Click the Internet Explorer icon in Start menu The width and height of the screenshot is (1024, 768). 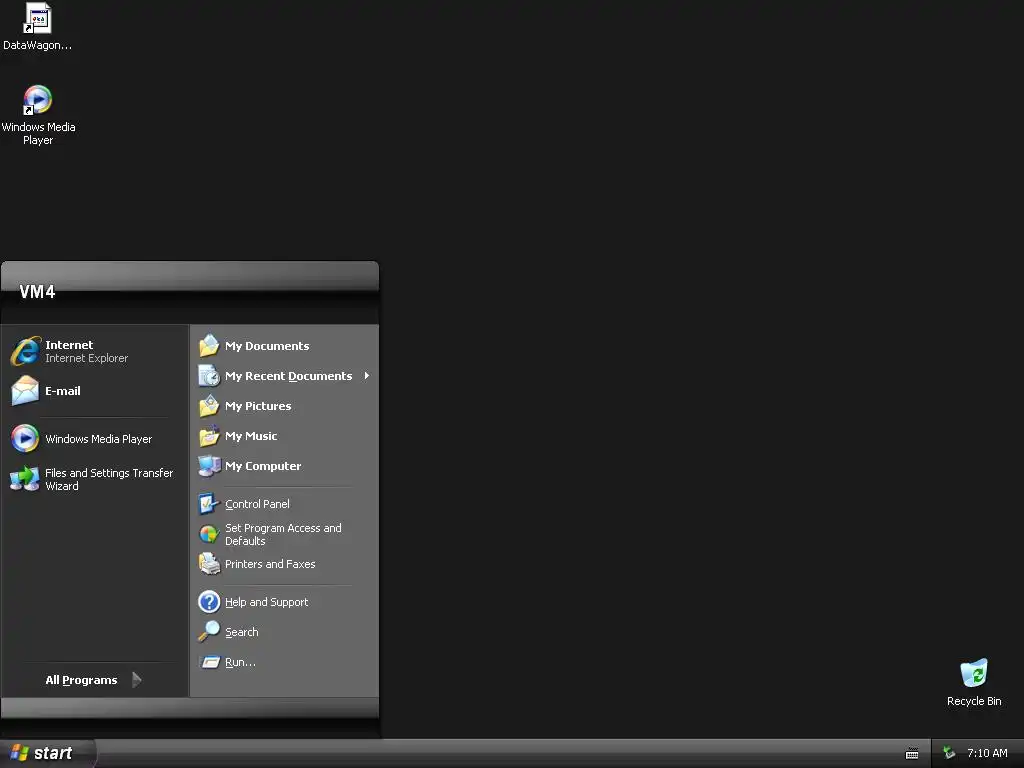pyautogui.click(x=25, y=351)
